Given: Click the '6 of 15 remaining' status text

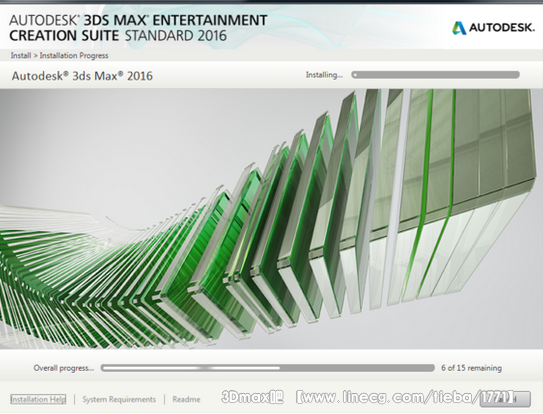Looking at the screenshot, I should [x=471, y=368].
